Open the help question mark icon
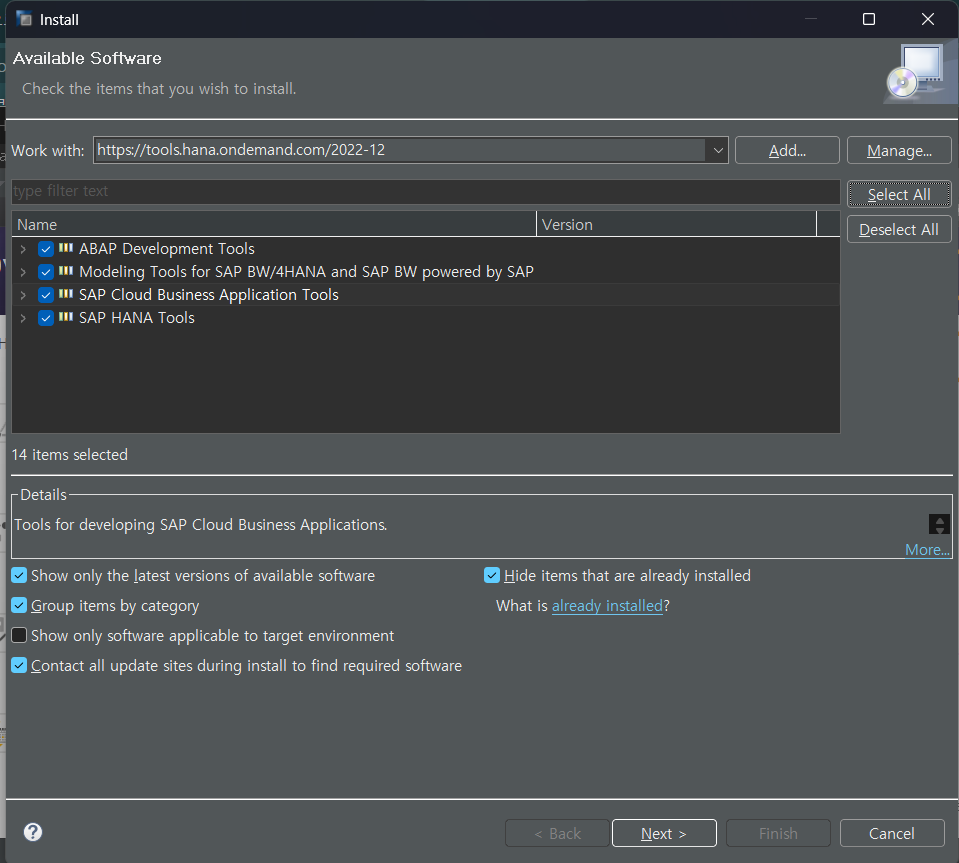Screen dimensions: 959x863 pyautogui.click(x=33, y=832)
